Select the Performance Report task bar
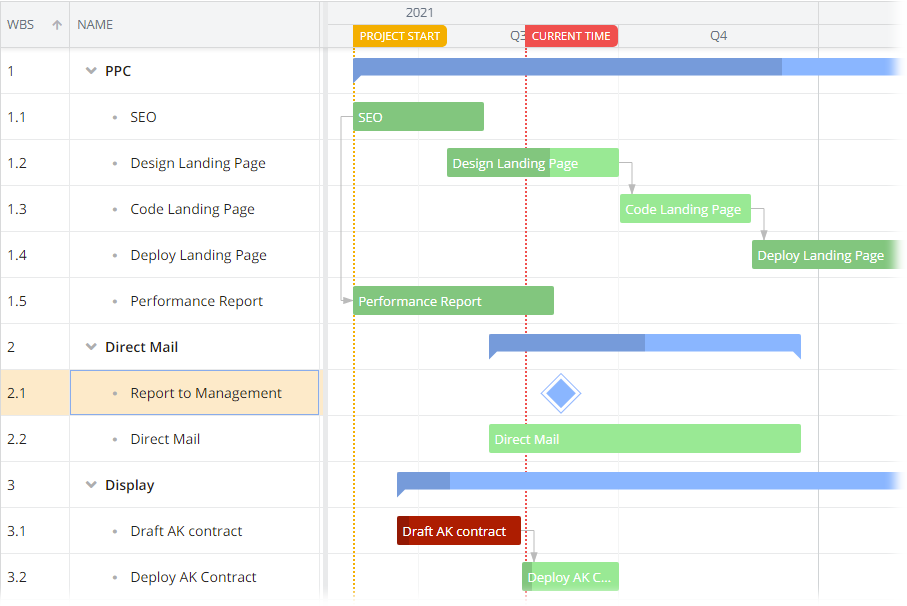 point(453,301)
